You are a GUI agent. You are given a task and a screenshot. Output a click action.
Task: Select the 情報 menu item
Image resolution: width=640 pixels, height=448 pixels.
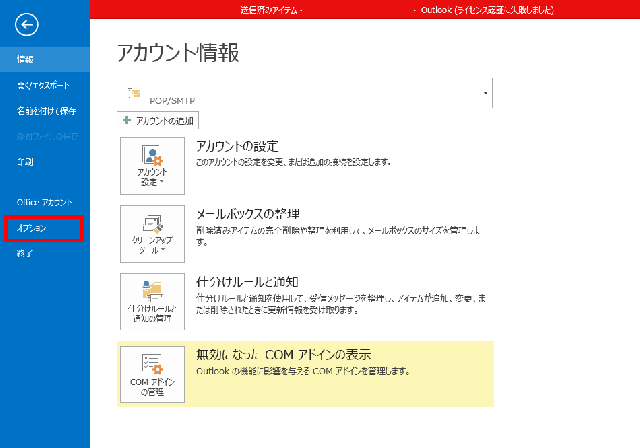45,60
